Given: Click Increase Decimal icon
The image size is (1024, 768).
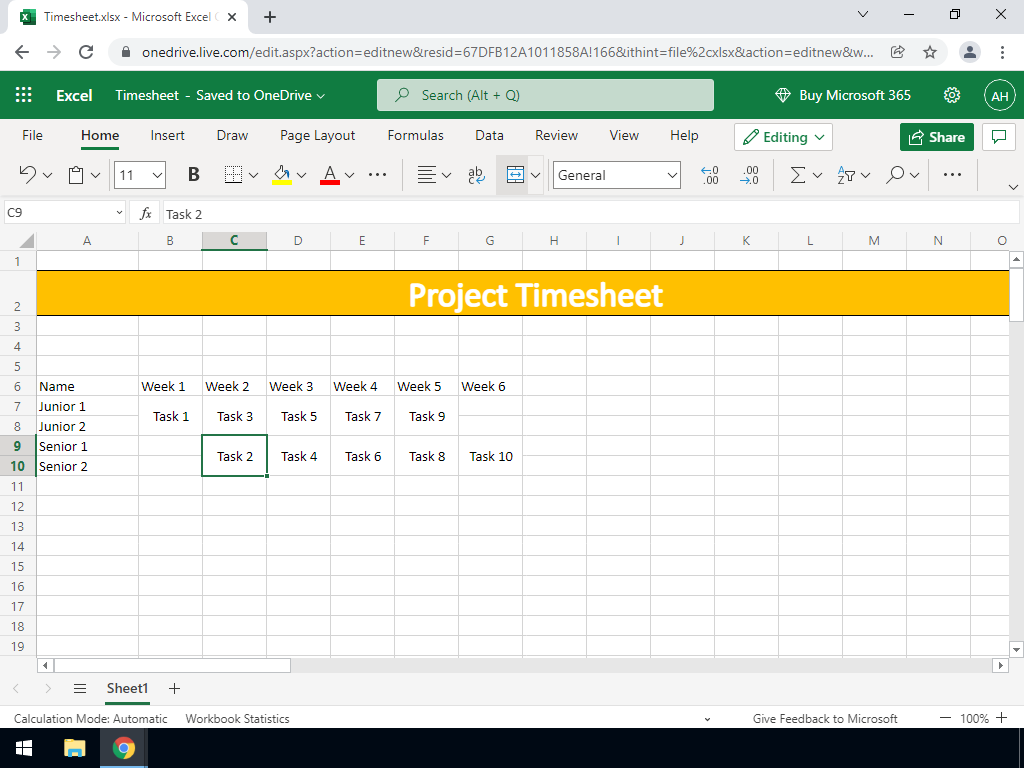Looking at the screenshot, I should tap(750, 174).
